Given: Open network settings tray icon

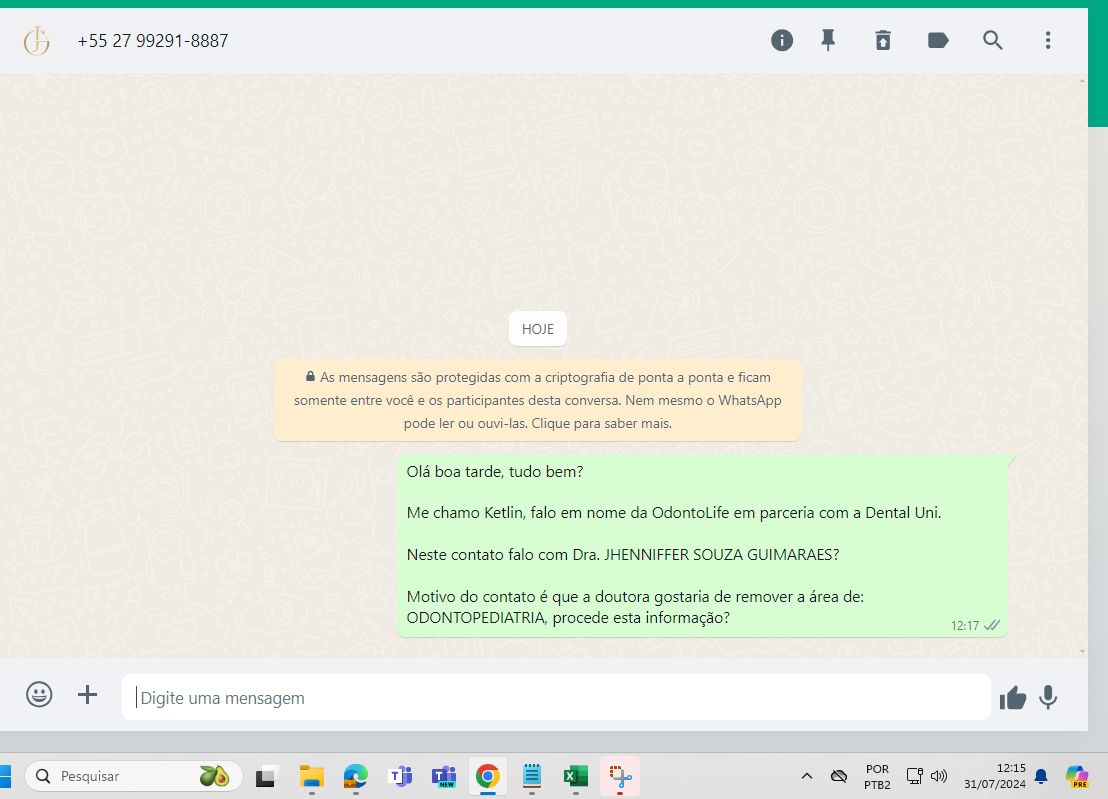Looking at the screenshot, I should 914,776.
